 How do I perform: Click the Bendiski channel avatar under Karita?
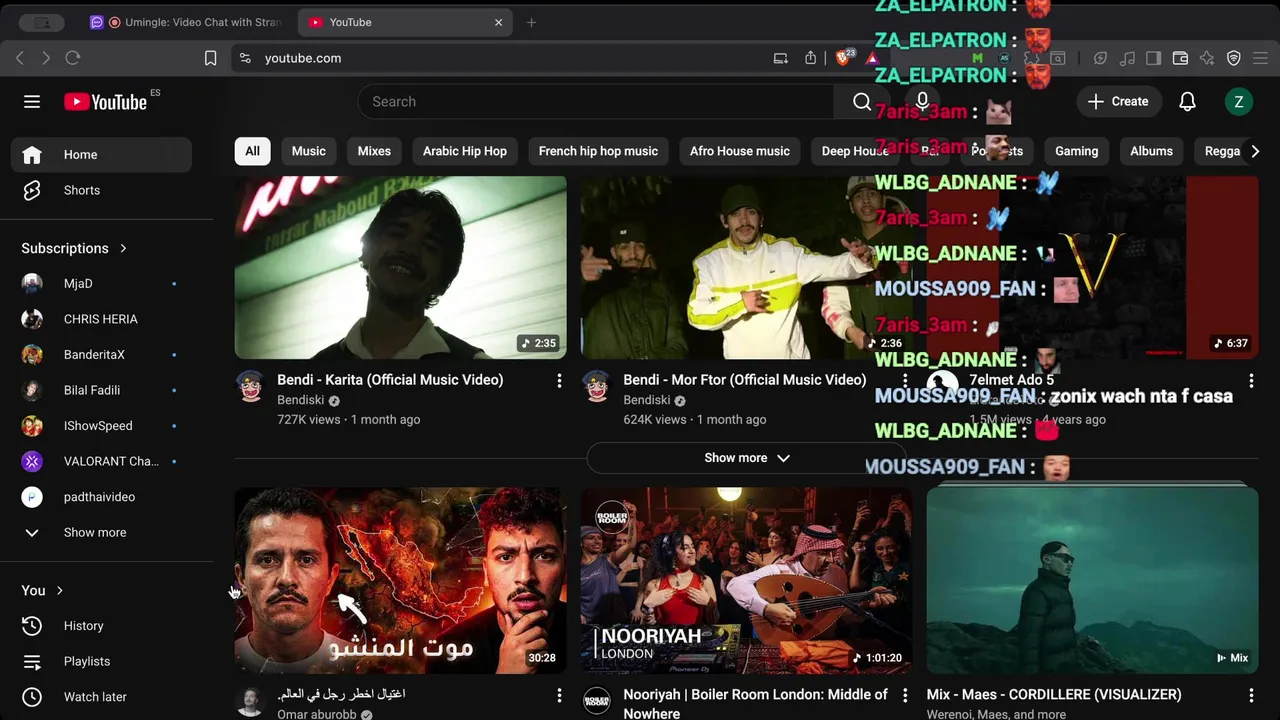(250, 386)
